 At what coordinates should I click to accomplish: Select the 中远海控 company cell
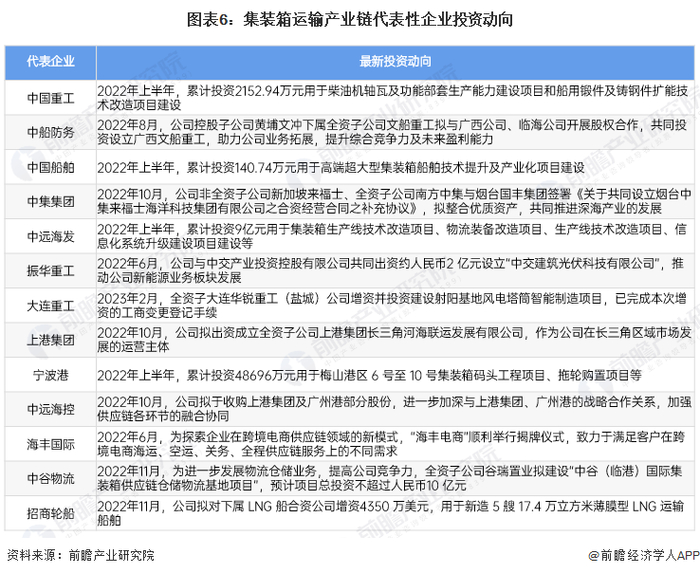(x=50, y=409)
